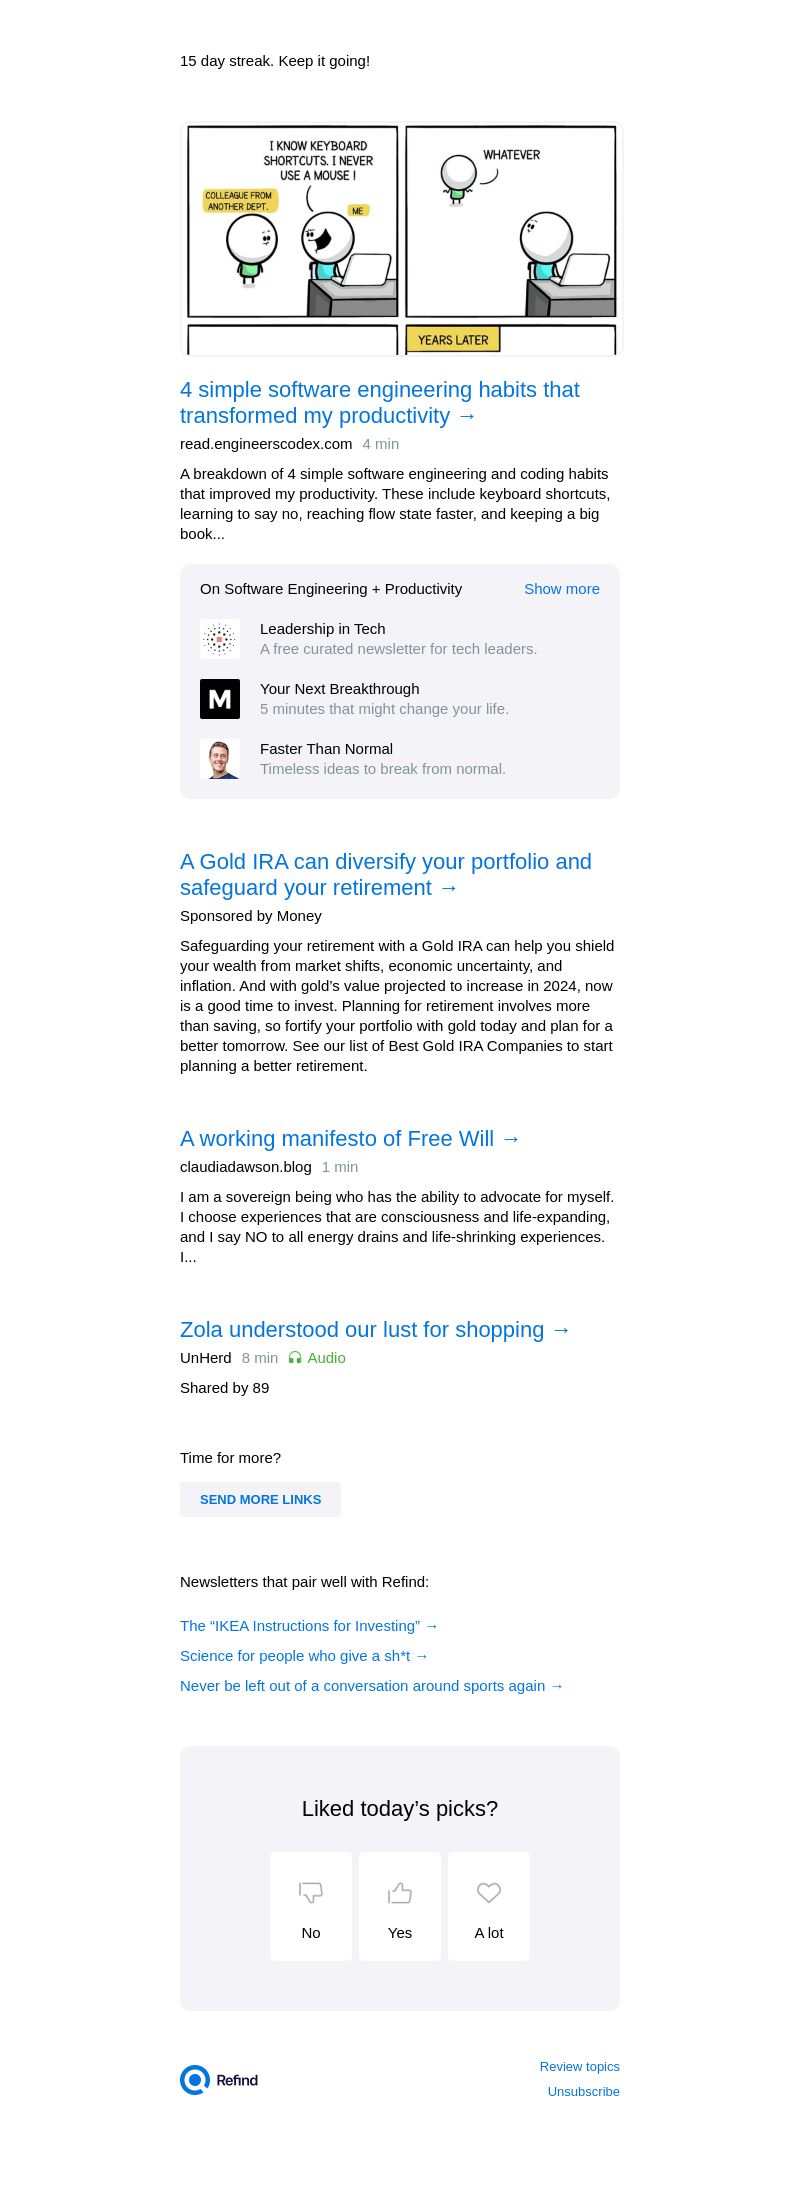Open the software engineering habits article
The height and width of the screenshot is (2195, 800).
point(380,402)
